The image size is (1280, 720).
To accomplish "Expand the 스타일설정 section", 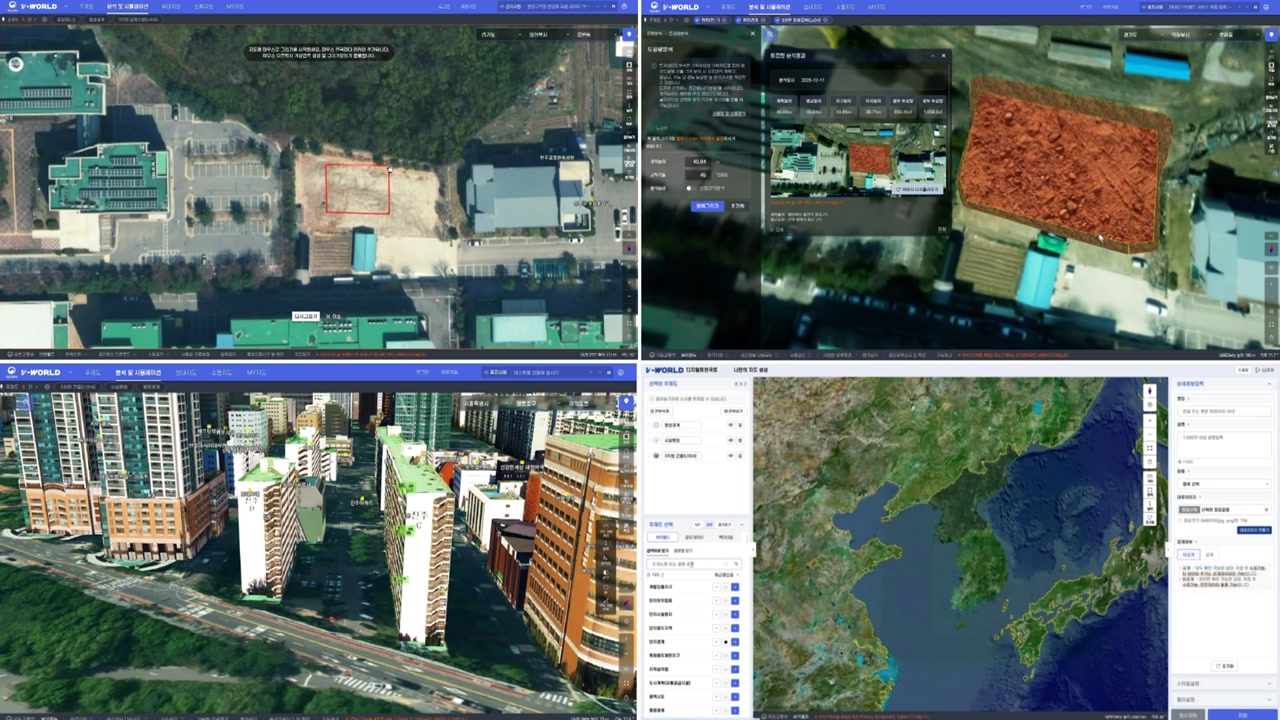I will pyautogui.click(x=1224, y=684).
